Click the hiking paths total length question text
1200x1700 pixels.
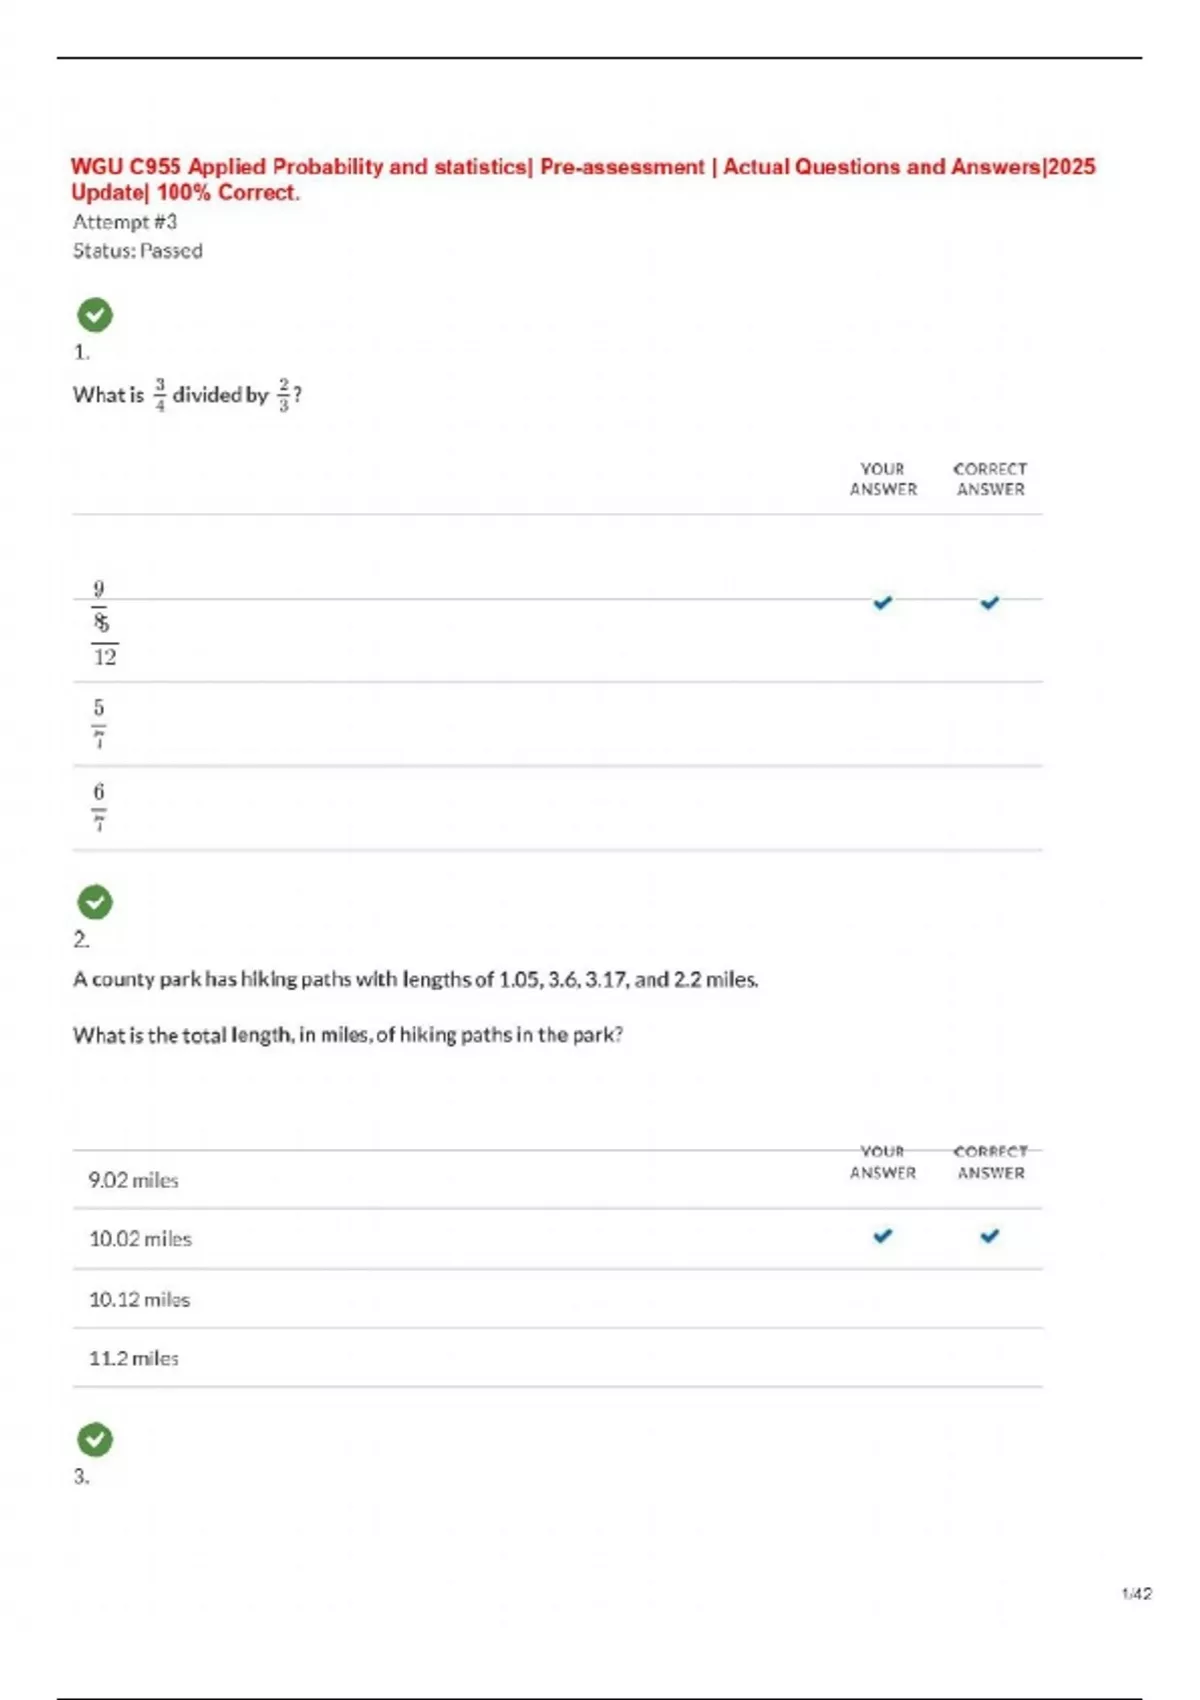pos(347,1035)
